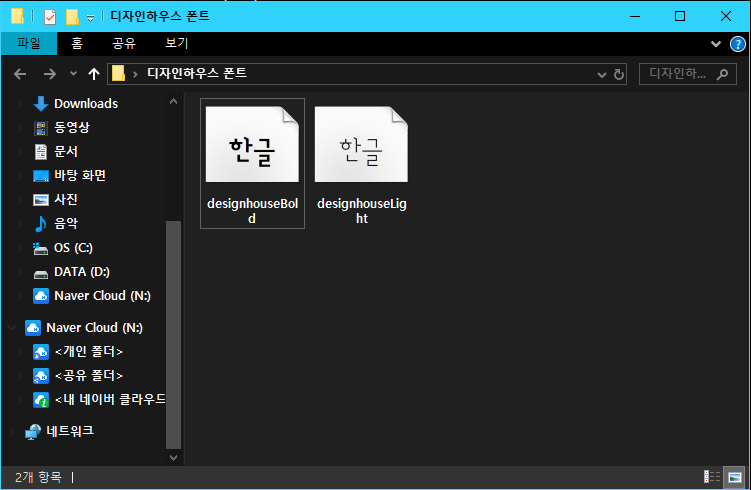Expand the 네트워크 tree node
This screenshot has height=490, width=751.
(11, 432)
